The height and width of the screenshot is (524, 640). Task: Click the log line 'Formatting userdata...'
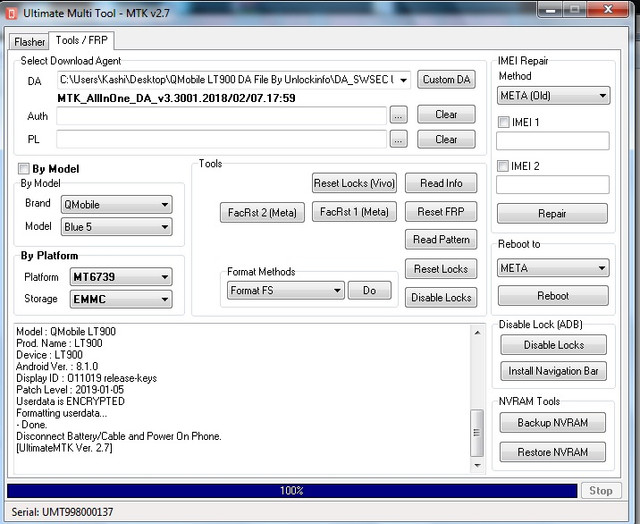[x=62, y=413]
